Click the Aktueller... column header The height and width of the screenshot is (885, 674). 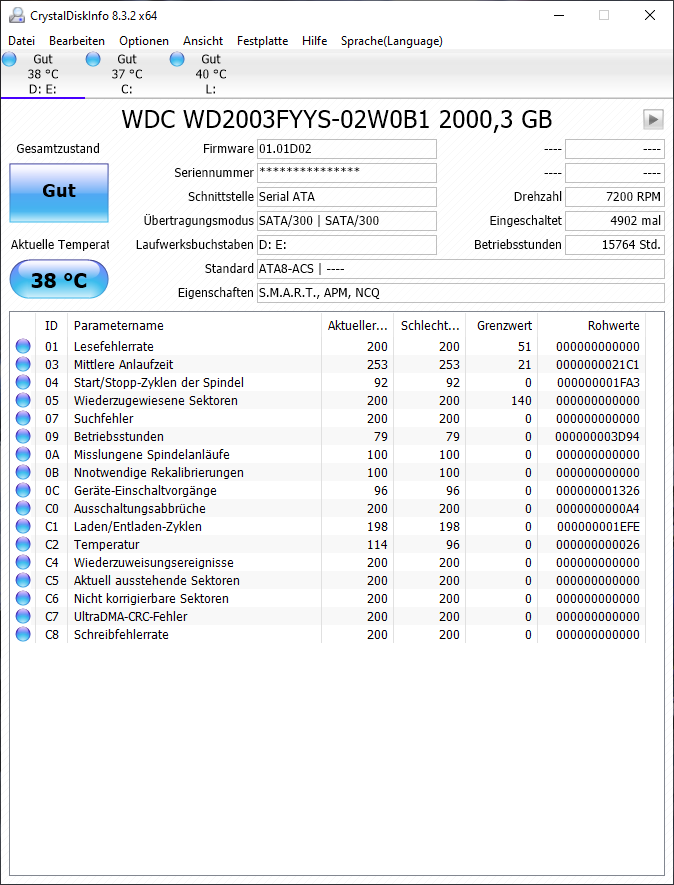pos(357,326)
